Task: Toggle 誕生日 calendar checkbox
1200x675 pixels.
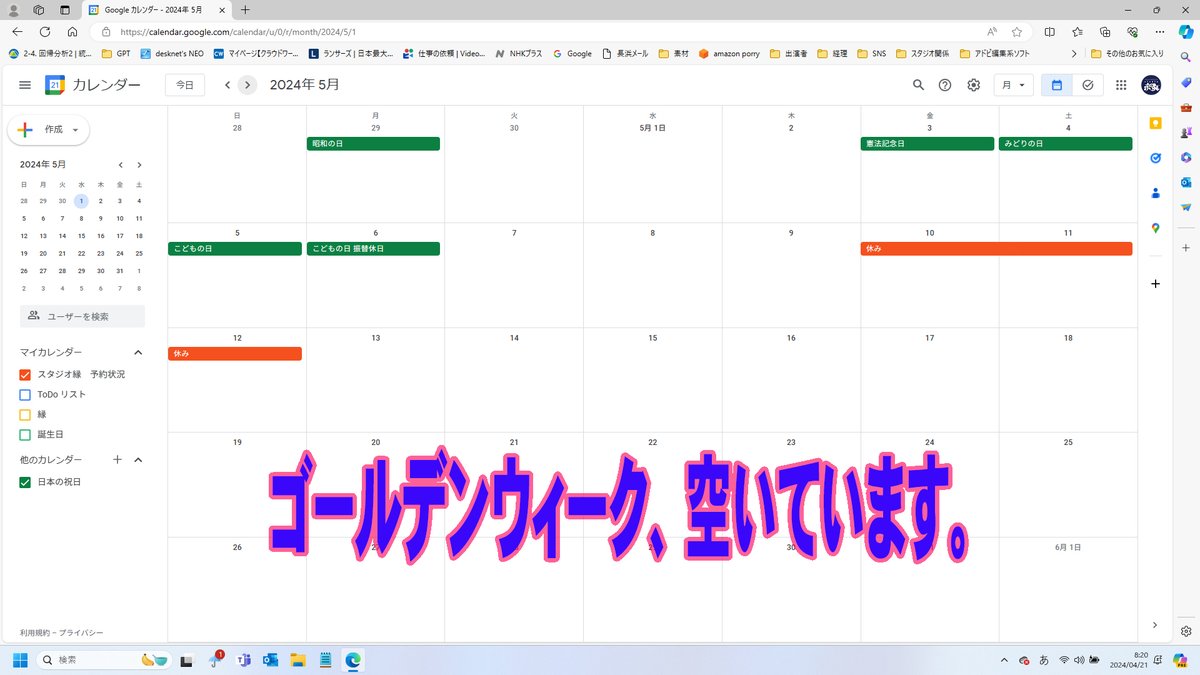Action: pos(26,435)
